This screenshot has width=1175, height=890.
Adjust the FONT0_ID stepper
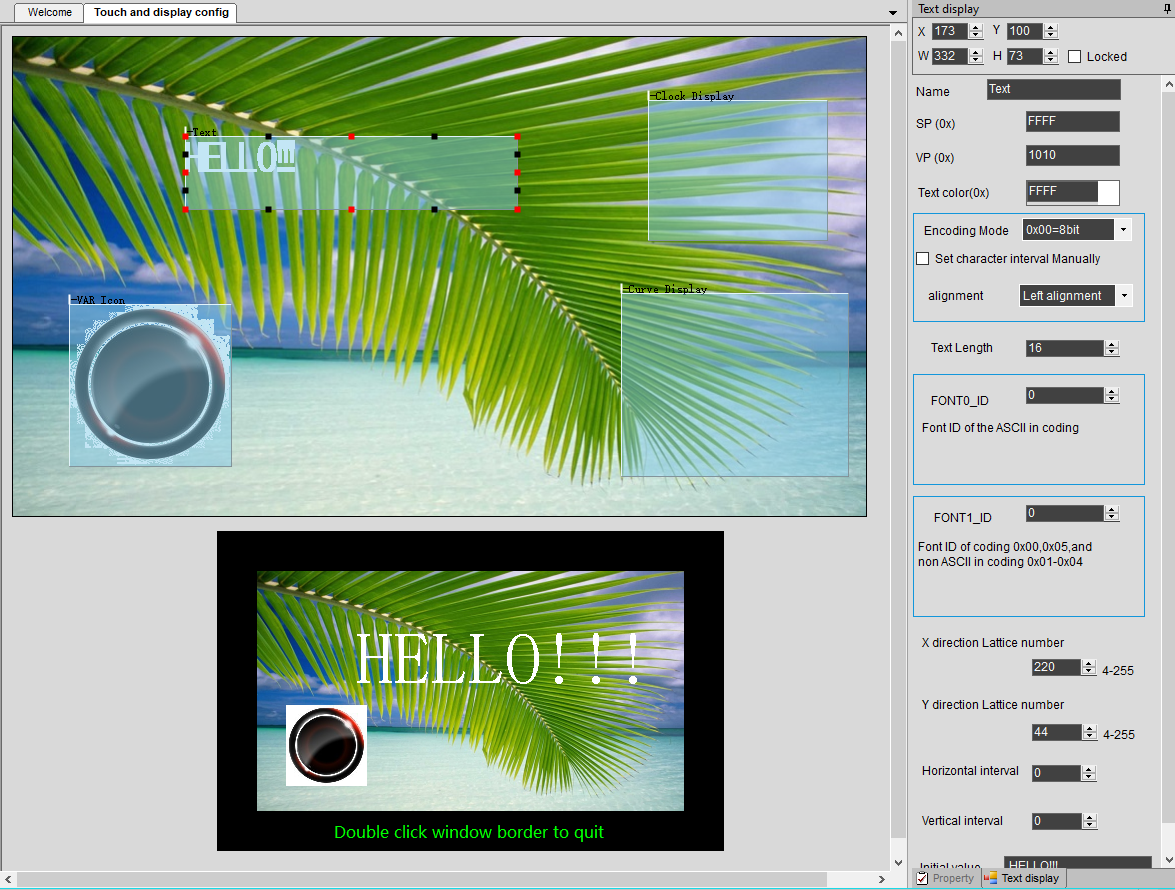(1112, 395)
